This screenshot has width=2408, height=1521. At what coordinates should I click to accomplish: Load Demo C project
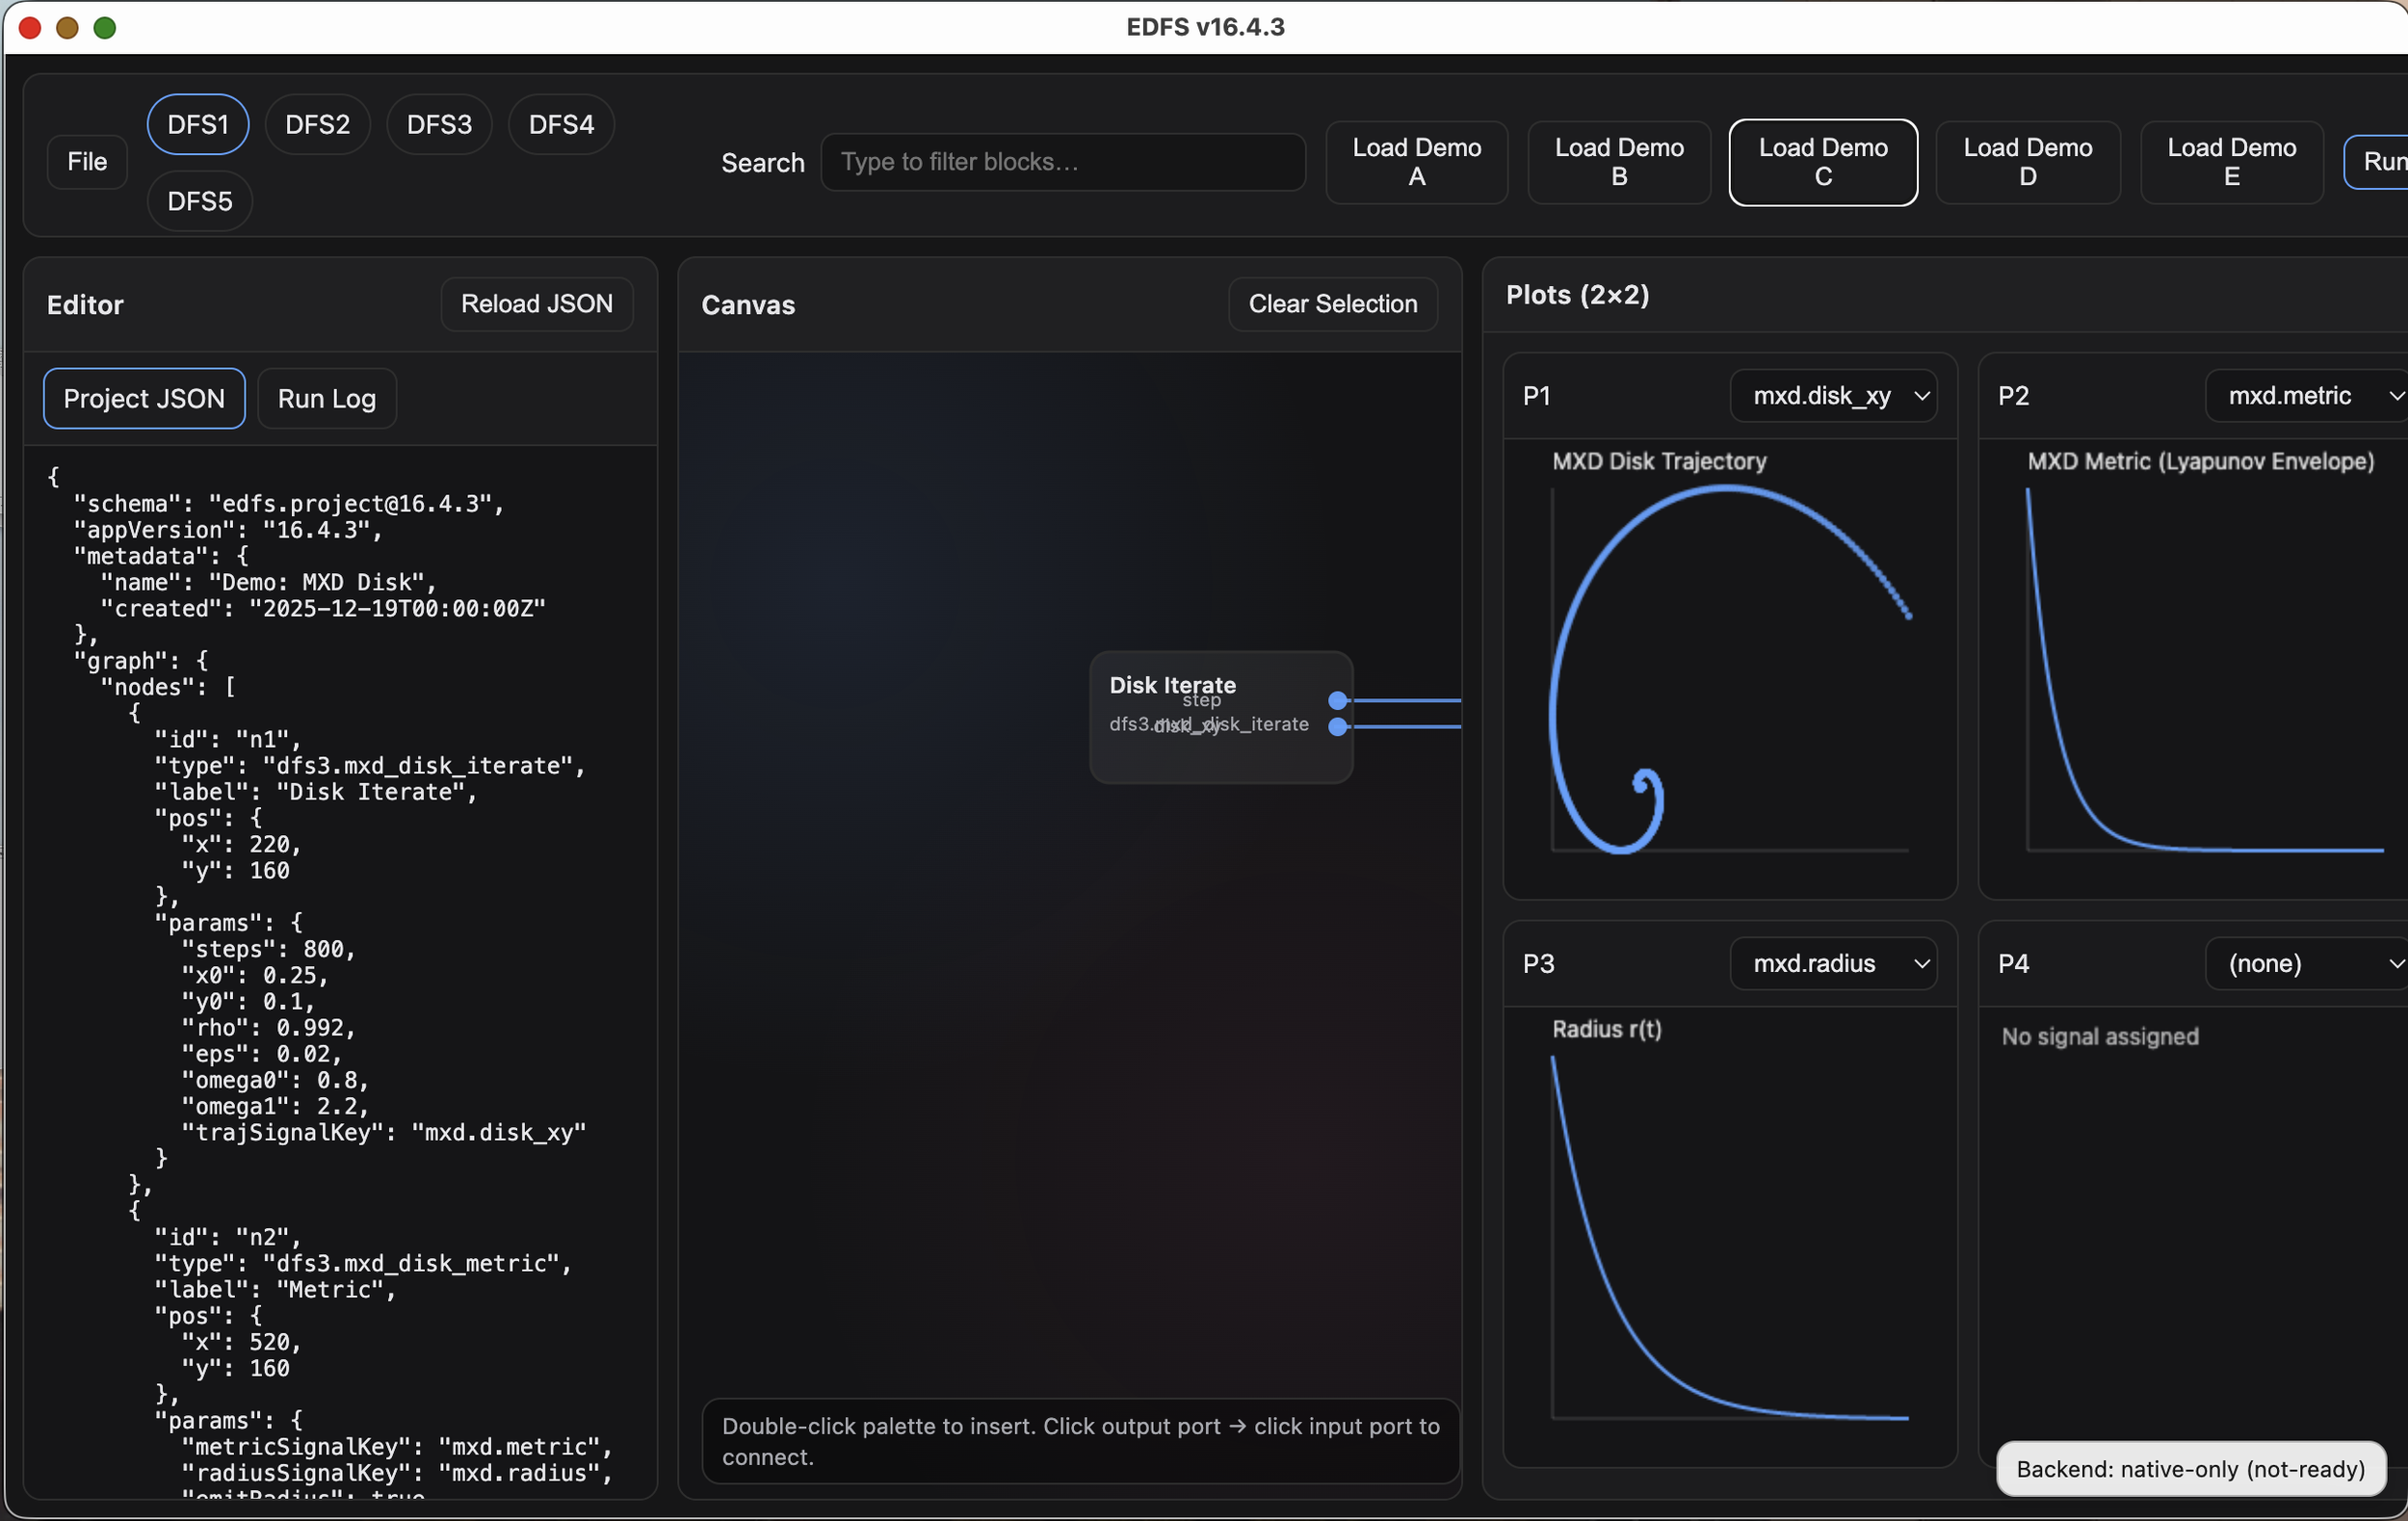[1822, 162]
